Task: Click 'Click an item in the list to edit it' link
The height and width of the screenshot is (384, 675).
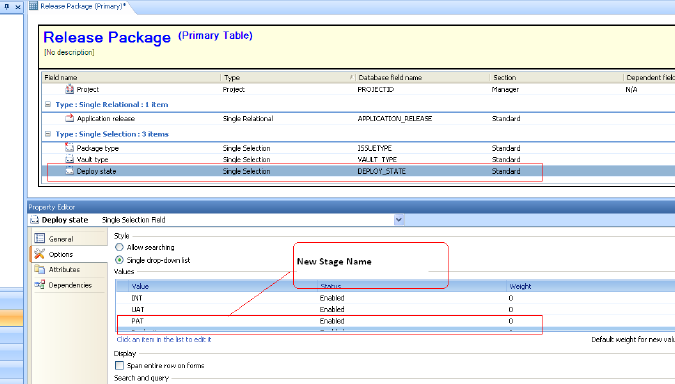Action: pos(164,339)
